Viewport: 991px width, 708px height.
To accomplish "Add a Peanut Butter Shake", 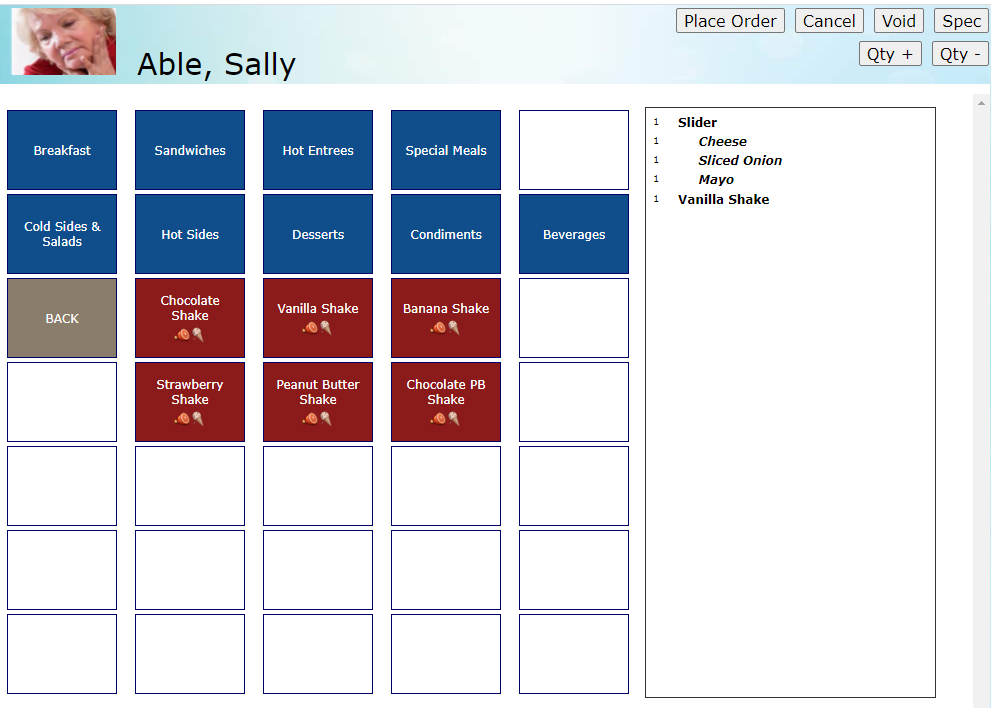I will tap(318, 402).
